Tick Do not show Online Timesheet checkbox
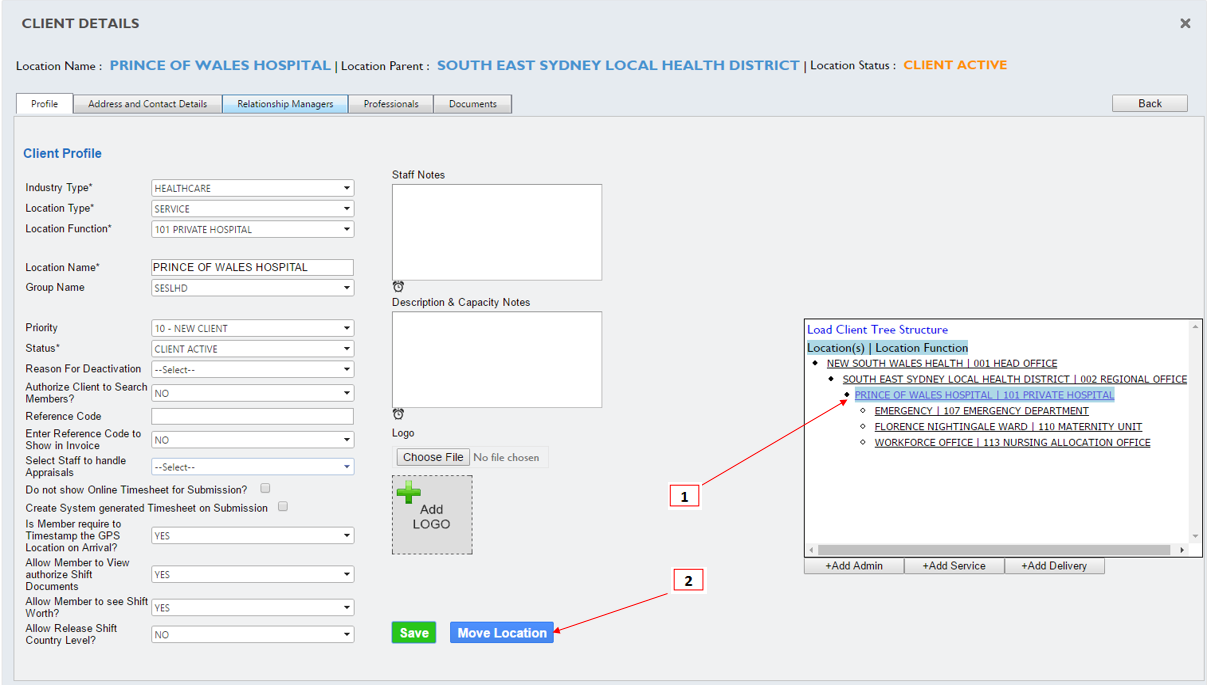Image resolution: width=1209 pixels, height=687 pixels. point(265,489)
